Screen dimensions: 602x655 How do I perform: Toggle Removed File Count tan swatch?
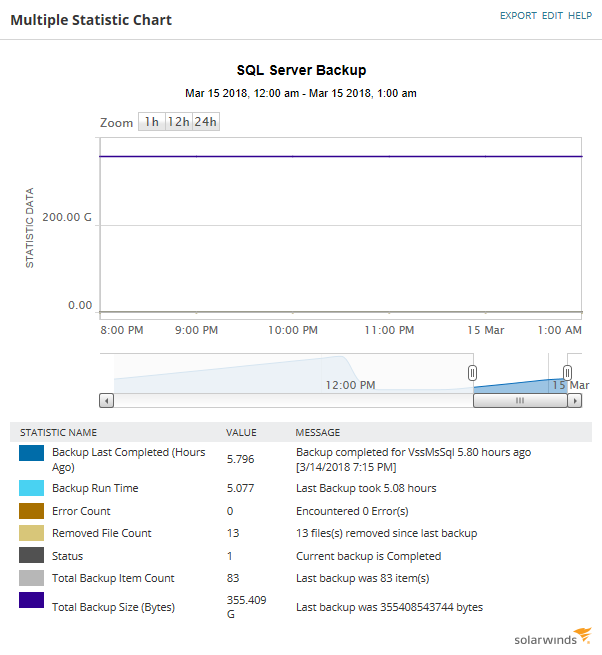(31, 533)
